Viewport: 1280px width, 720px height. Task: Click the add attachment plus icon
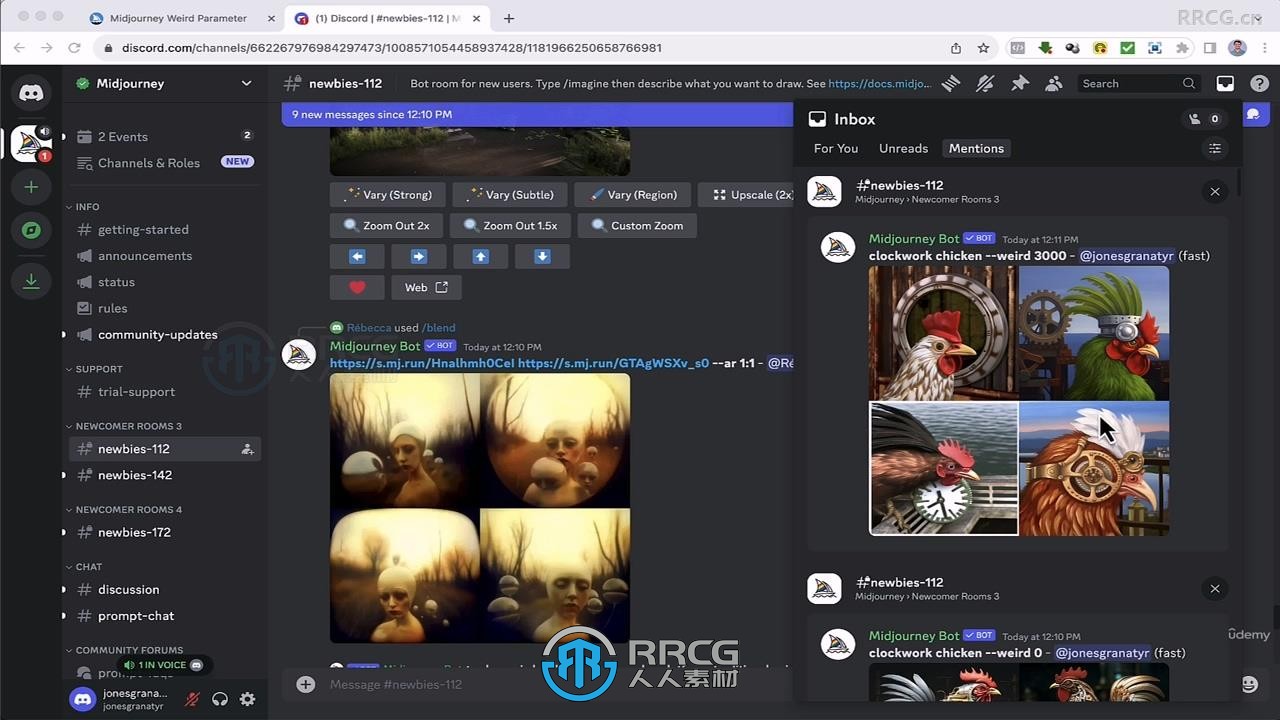[x=306, y=684]
